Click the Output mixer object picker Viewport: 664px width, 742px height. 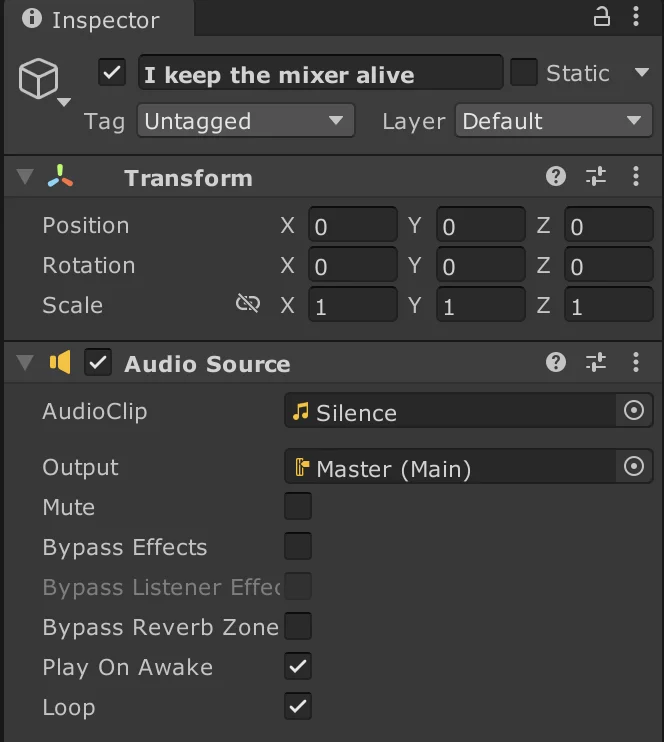634,467
